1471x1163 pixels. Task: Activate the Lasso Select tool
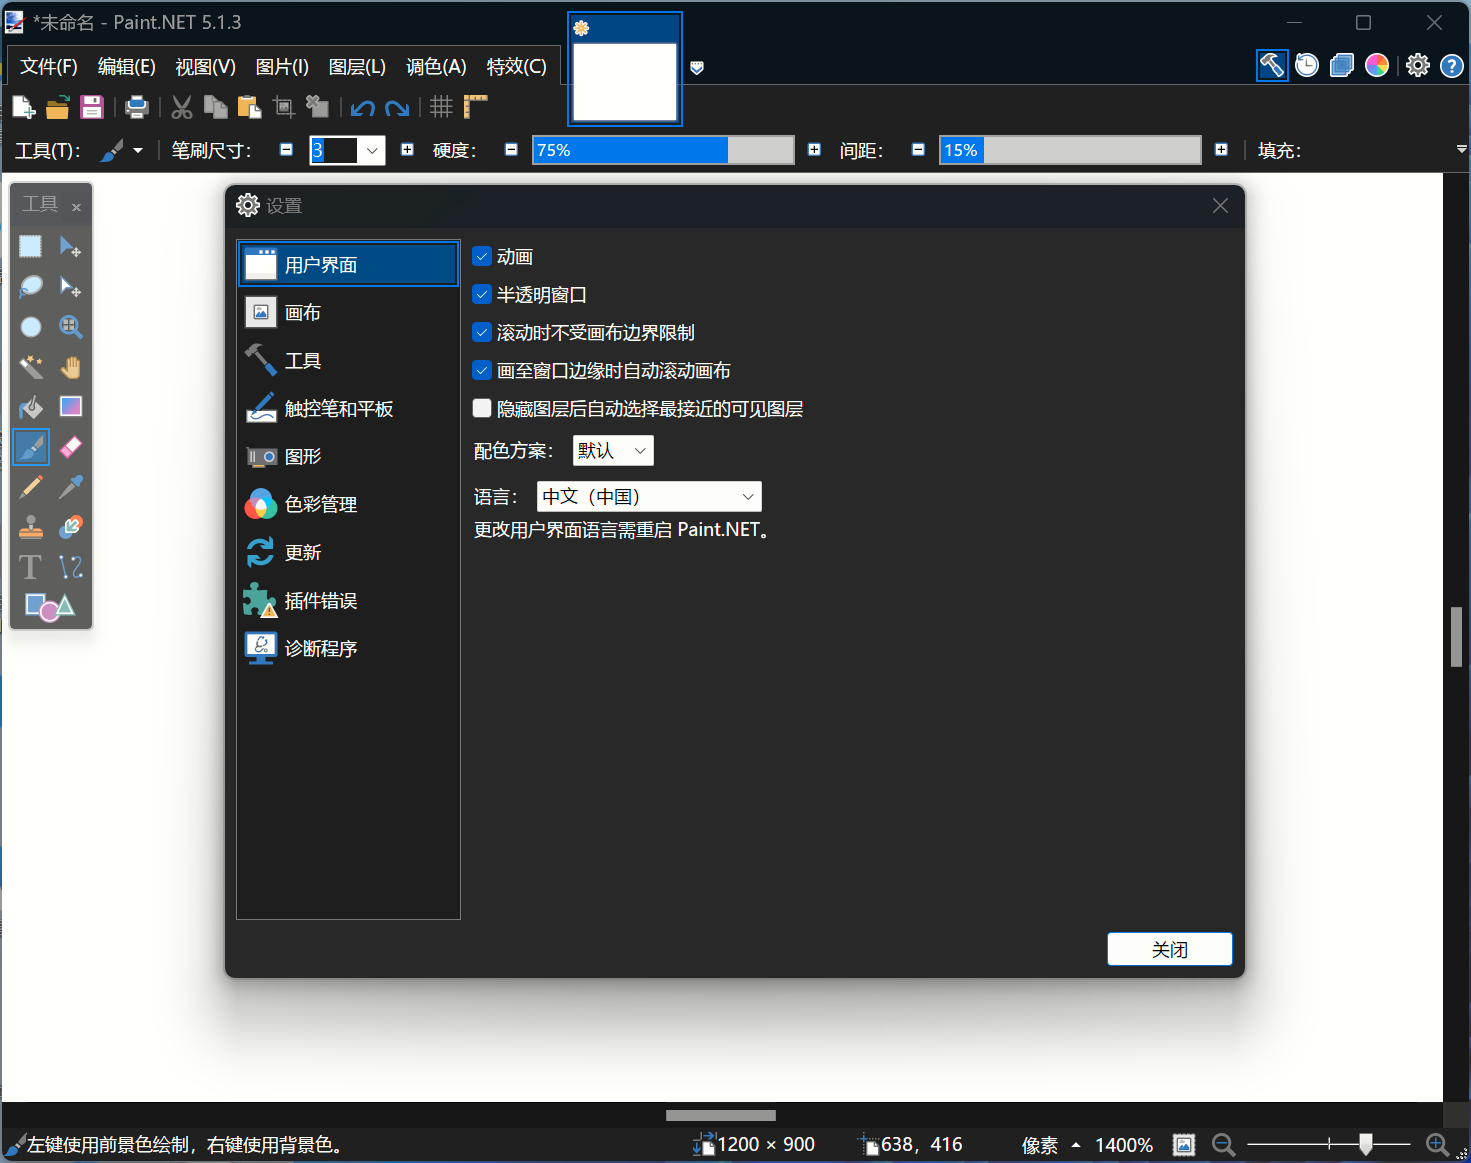pos(30,286)
